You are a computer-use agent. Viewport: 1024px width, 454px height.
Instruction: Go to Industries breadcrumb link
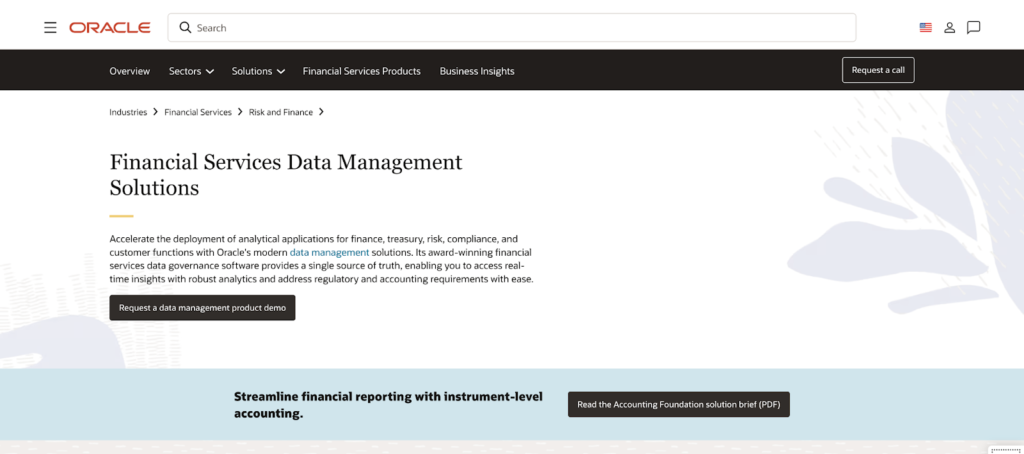(128, 112)
